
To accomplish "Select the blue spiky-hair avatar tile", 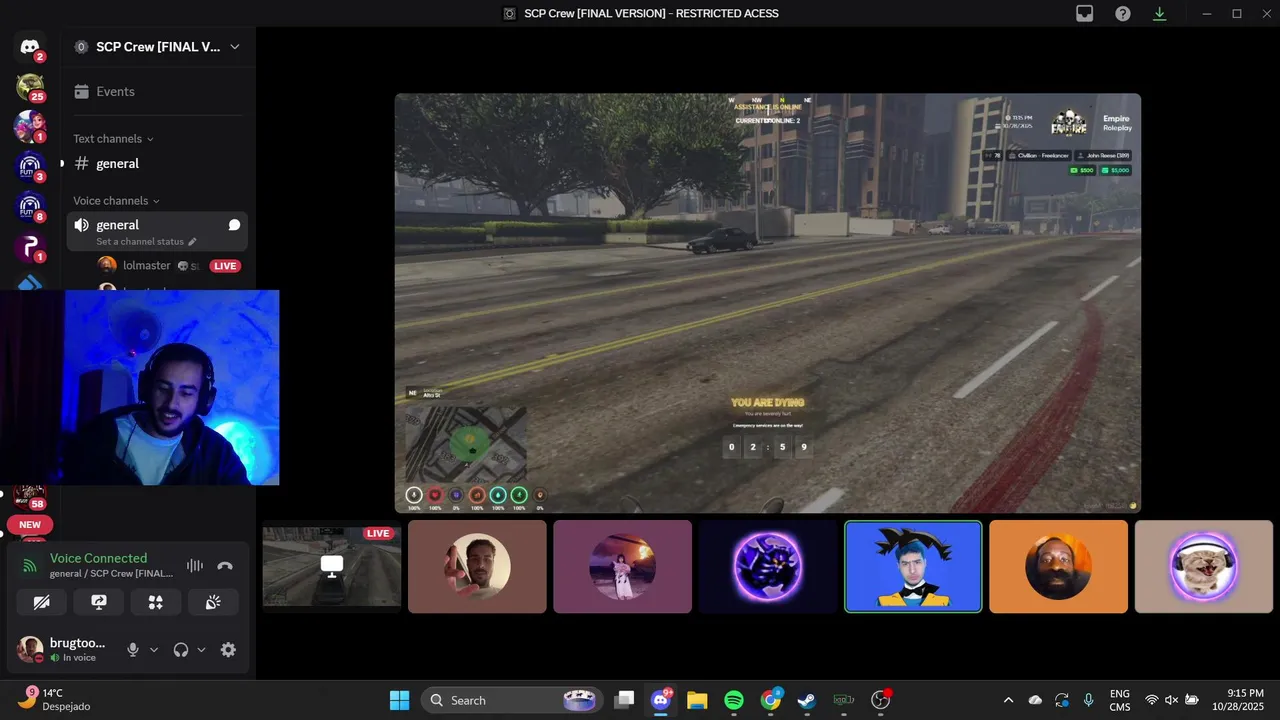I will [x=913, y=566].
